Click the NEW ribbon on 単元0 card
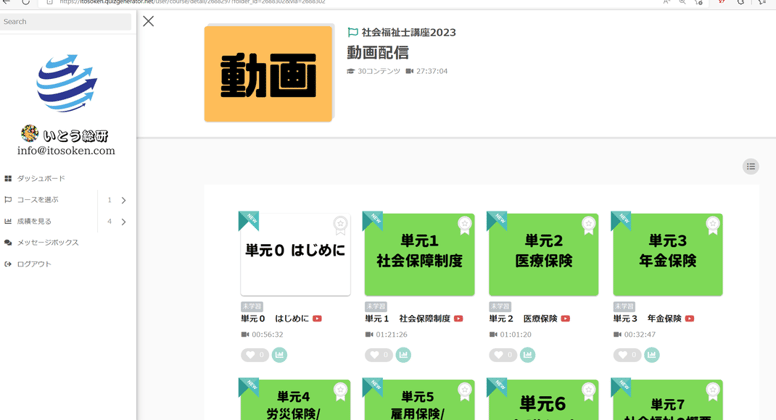The image size is (776, 420). pyautogui.click(x=247, y=219)
